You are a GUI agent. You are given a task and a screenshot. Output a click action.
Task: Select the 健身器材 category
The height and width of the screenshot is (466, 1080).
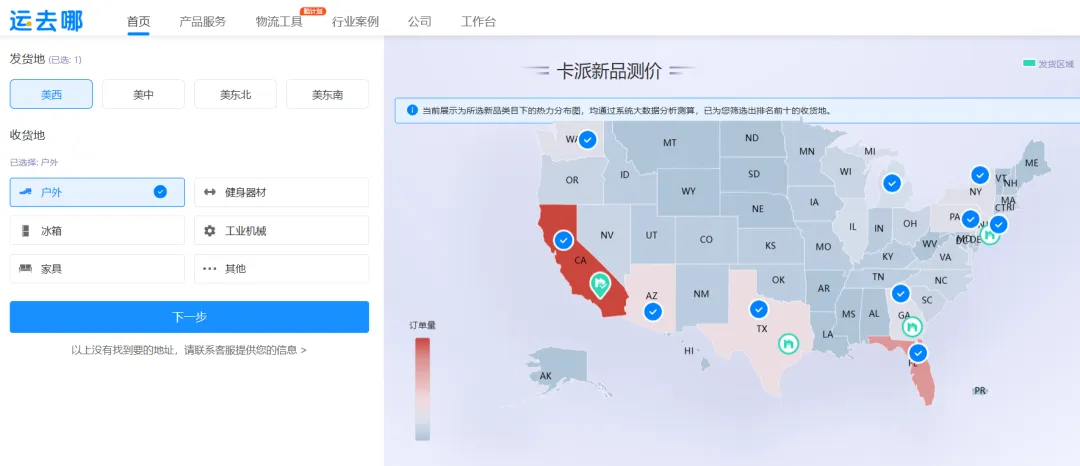(x=281, y=192)
